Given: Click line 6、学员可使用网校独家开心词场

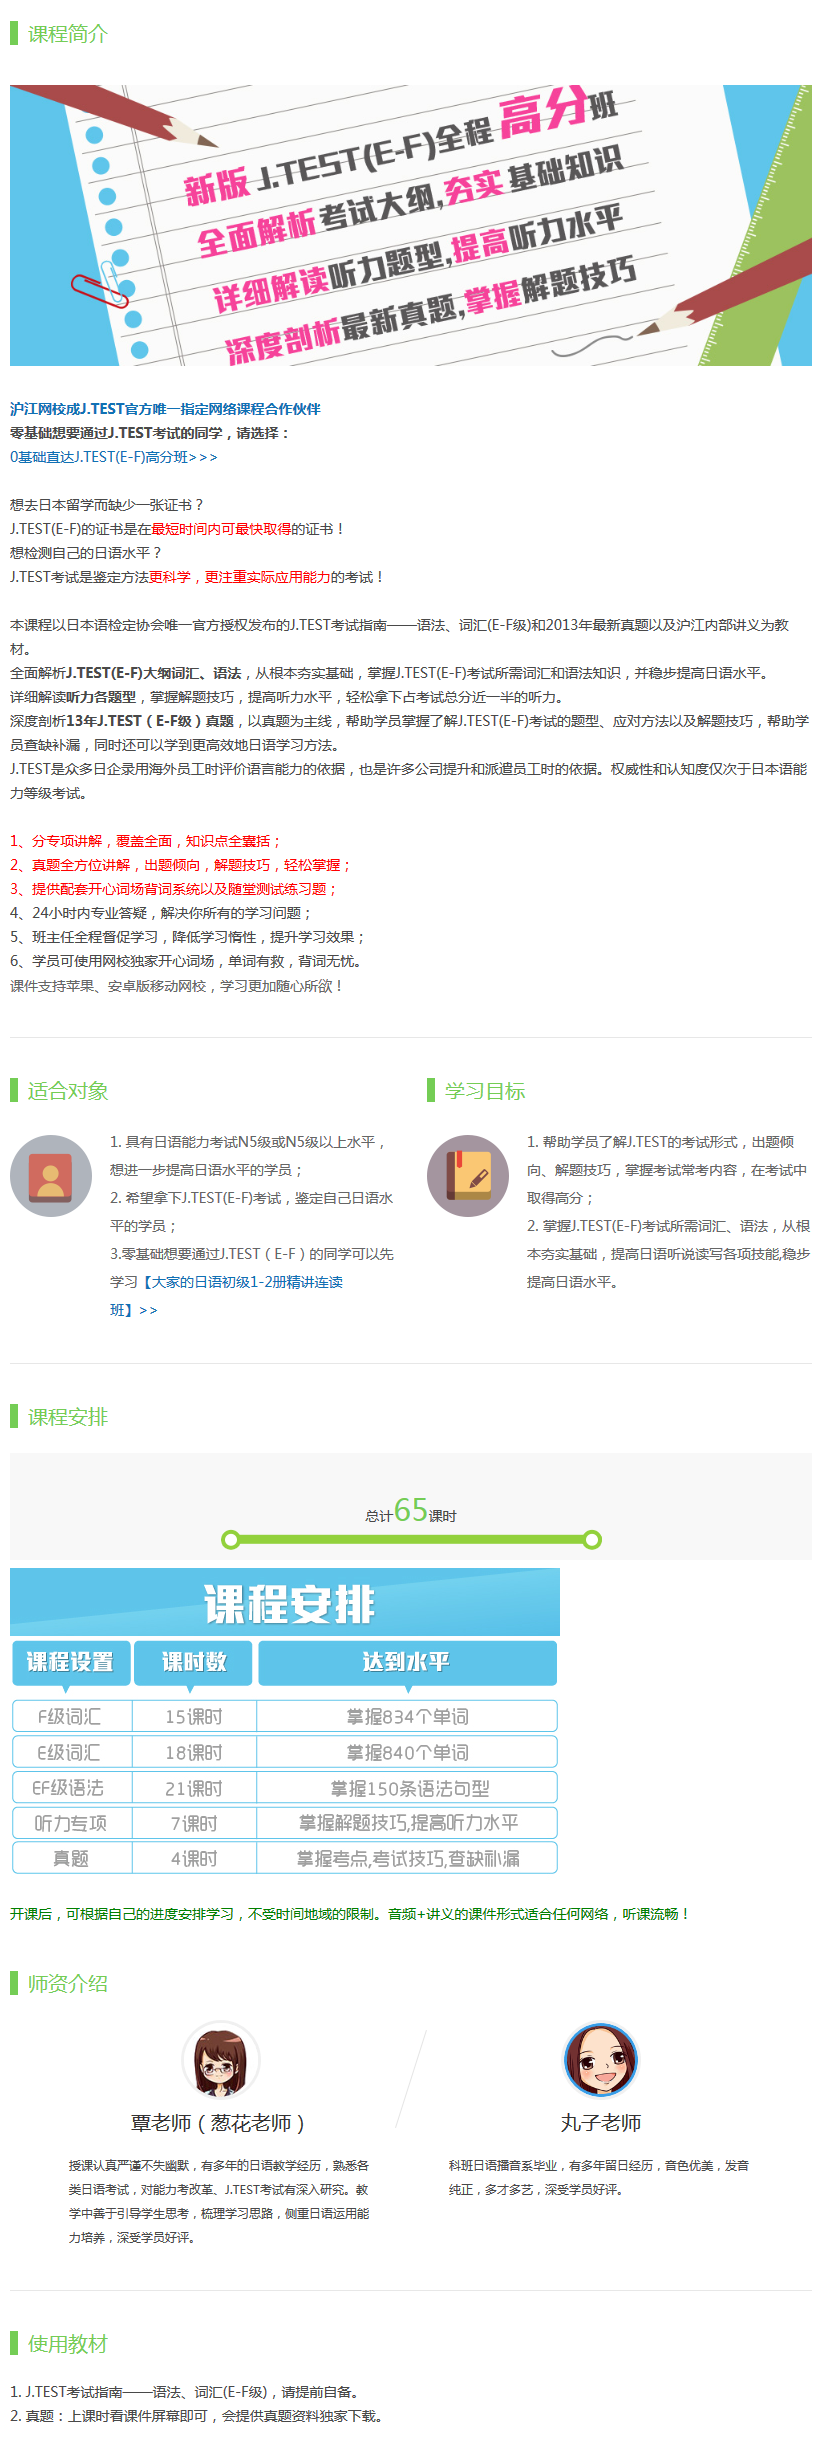Looking at the screenshot, I should [x=188, y=961].
